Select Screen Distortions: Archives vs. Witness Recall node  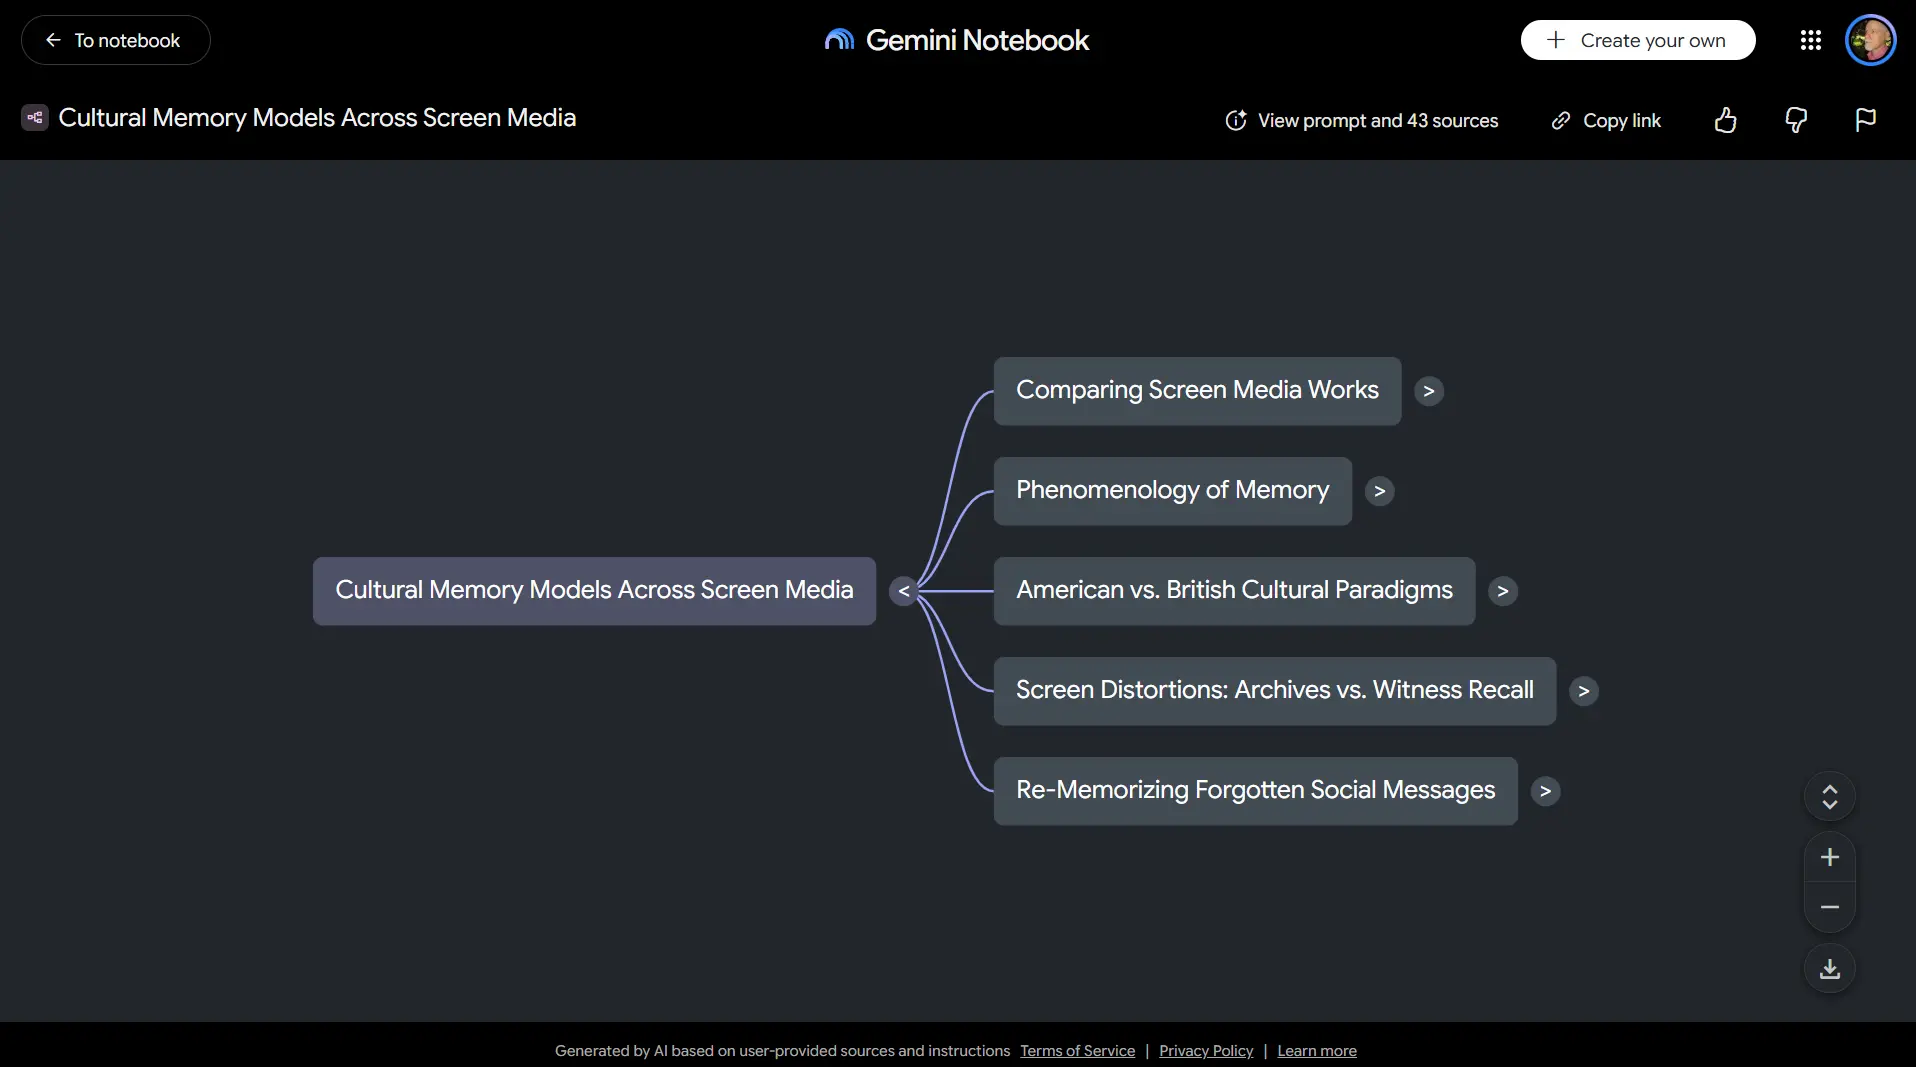(1274, 691)
